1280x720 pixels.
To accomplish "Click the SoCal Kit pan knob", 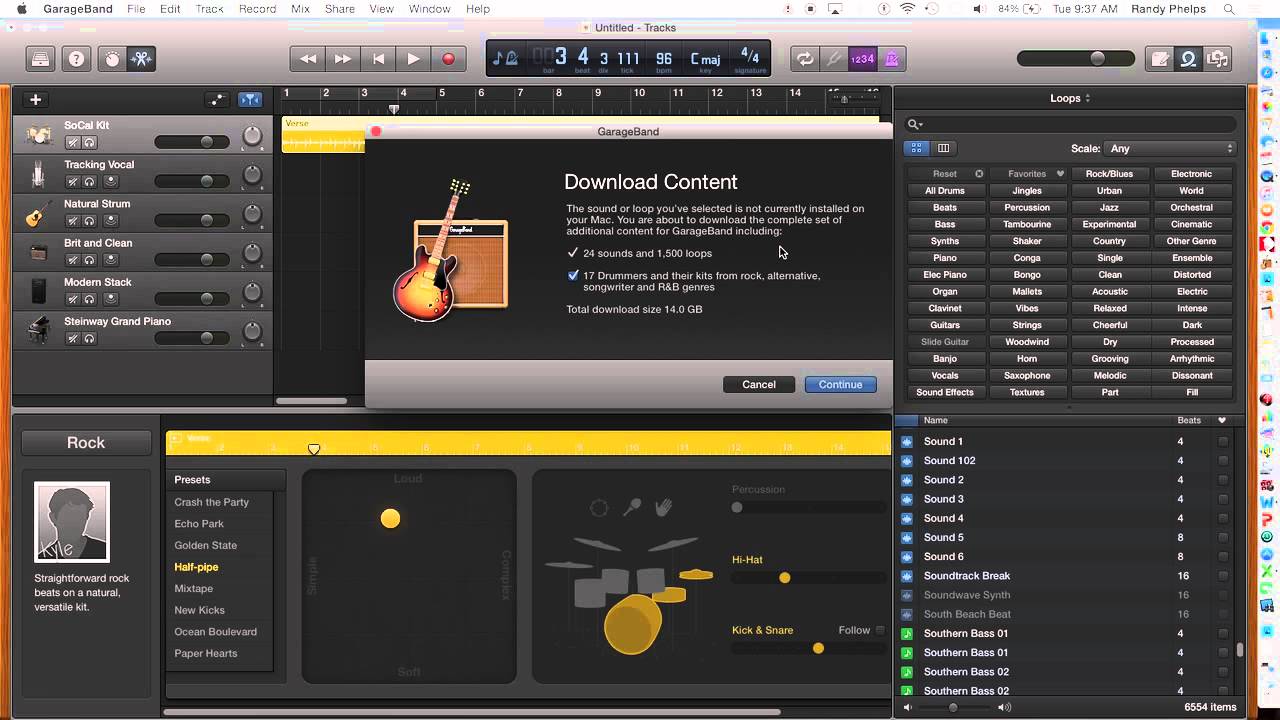I will [252, 136].
